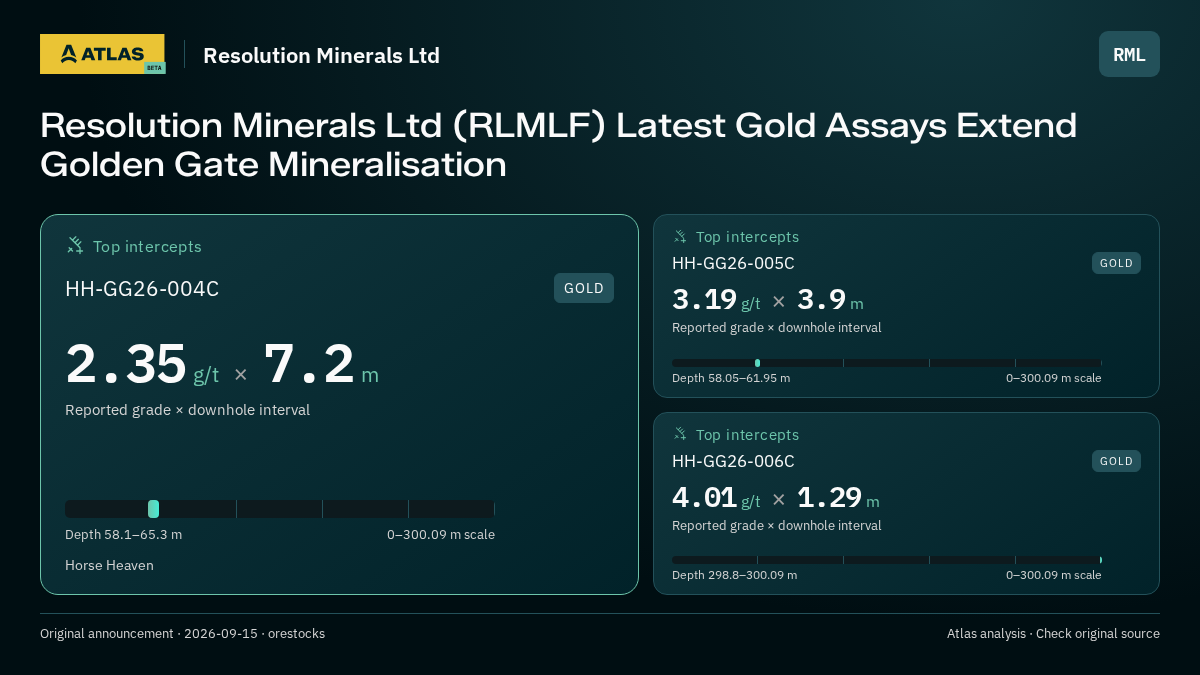The height and width of the screenshot is (675, 1200).
Task: Click the GOLD tag on HH-GG26-006C
Action: tap(1116, 461)
